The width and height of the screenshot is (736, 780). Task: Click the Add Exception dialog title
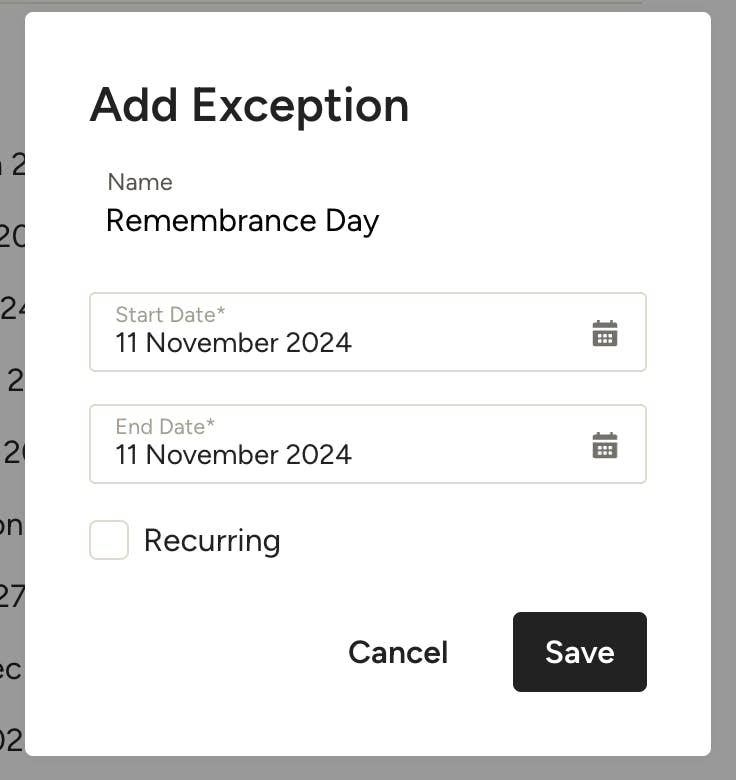249,105
